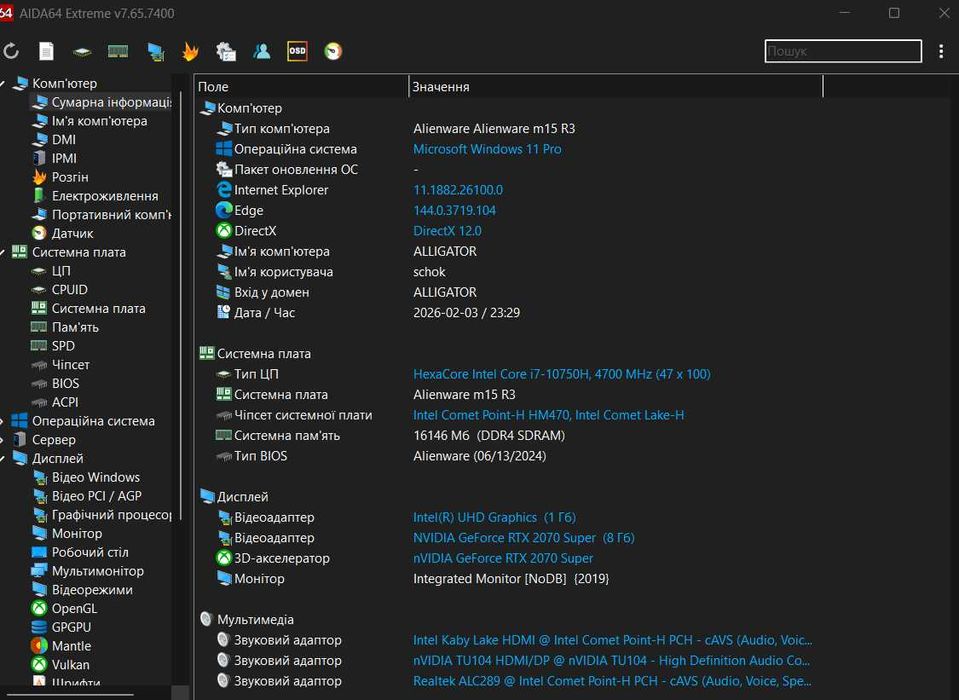Click the CPU chip toolbar icon
Image resolution: width=959 pixels, height=700 pixels.
point(82,52)
